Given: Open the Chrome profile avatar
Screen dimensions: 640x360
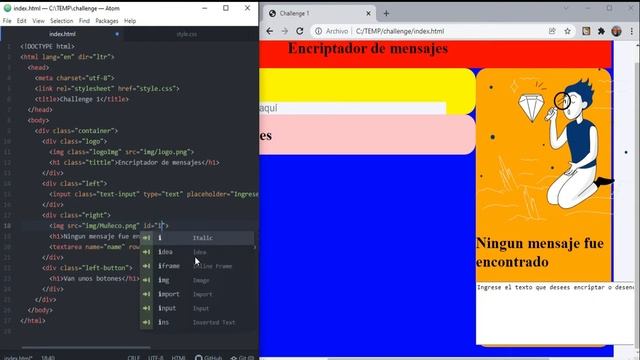Looking at the screenshot, I should [617, 31].
